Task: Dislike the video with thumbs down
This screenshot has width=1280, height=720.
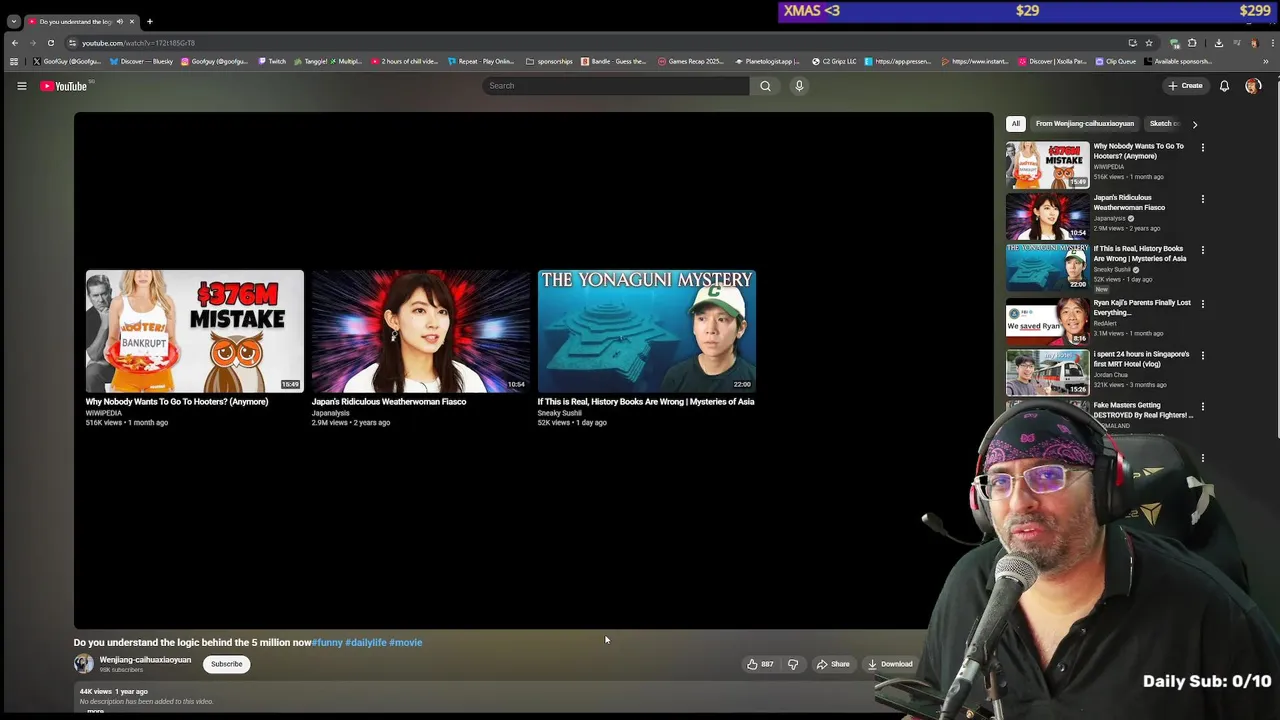Action: [x=793, y=664]
